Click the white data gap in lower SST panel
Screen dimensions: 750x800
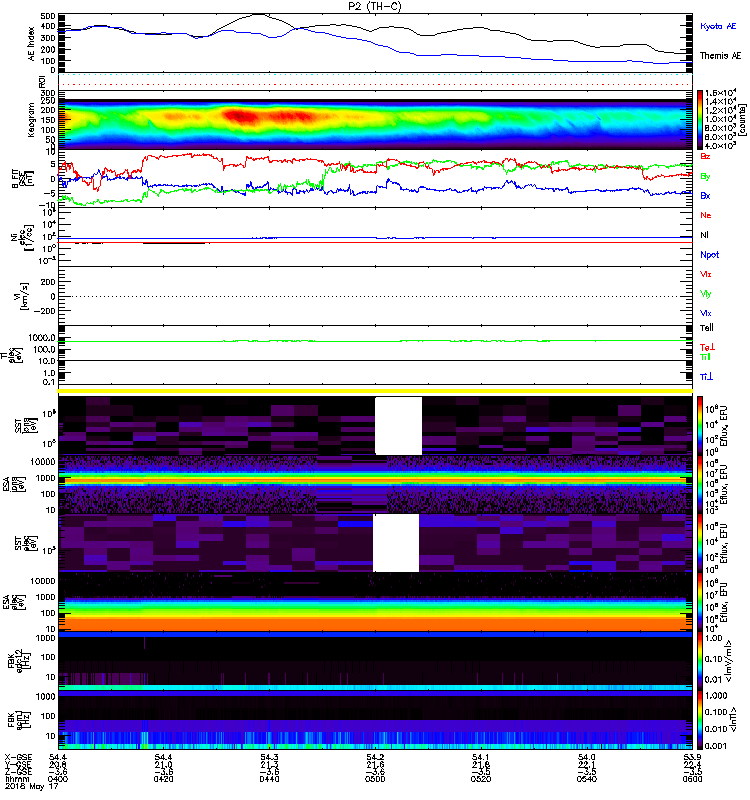pos(397,543)
